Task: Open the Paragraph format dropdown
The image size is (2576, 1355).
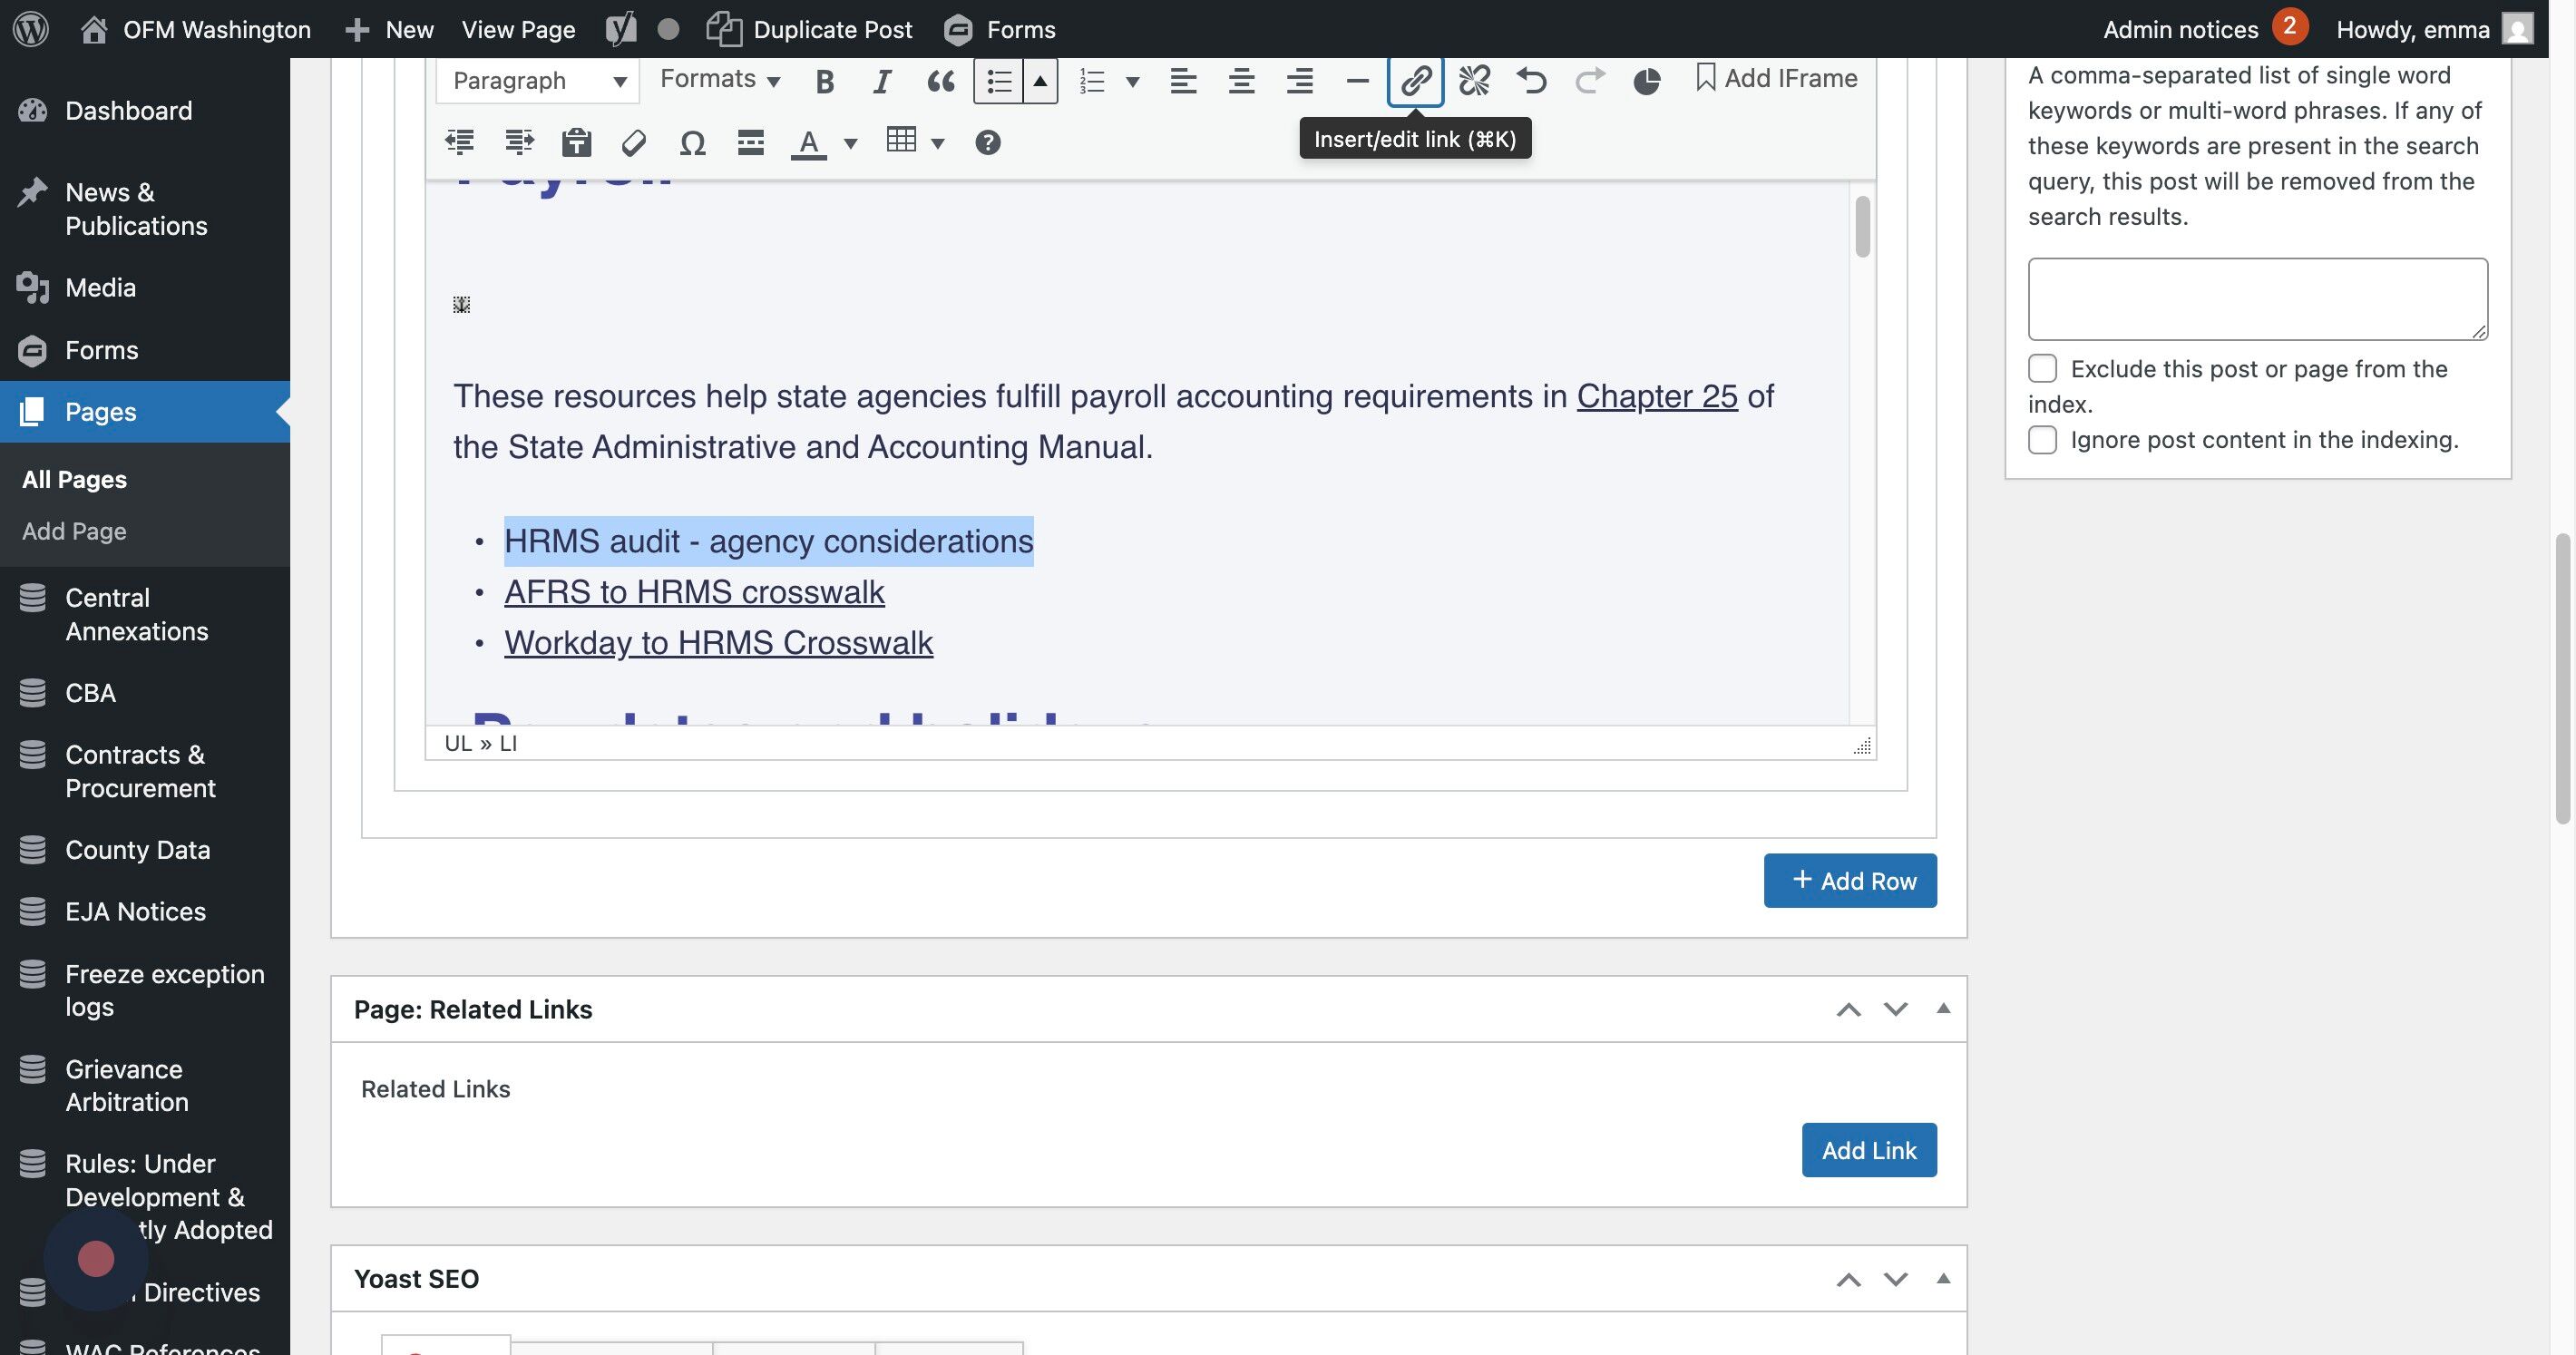Action: coord(538,81)
